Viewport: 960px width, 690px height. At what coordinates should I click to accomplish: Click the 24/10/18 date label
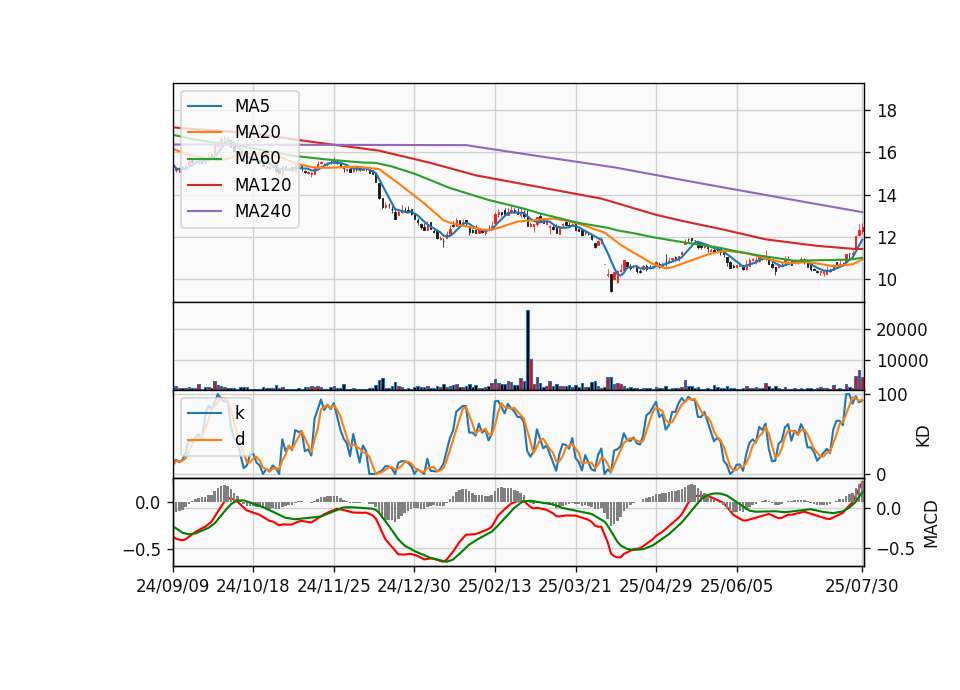point(253,586)
